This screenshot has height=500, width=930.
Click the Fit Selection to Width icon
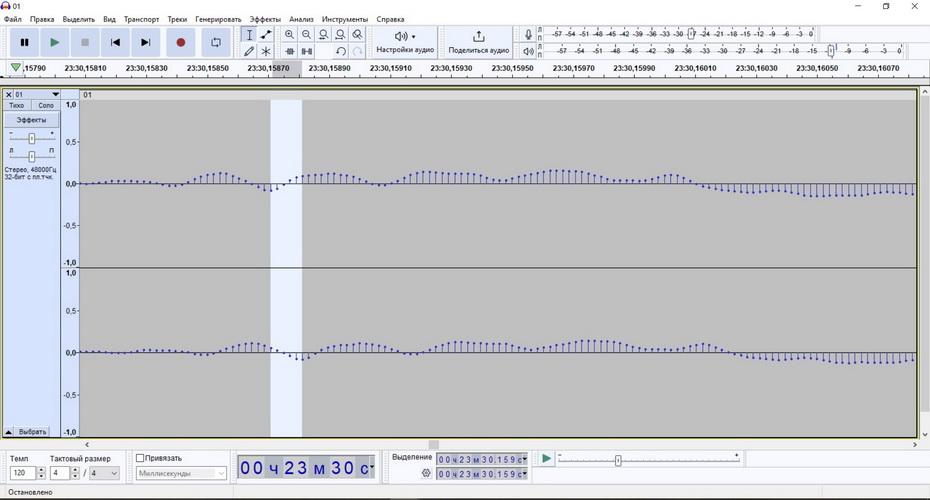coord(323,35)
